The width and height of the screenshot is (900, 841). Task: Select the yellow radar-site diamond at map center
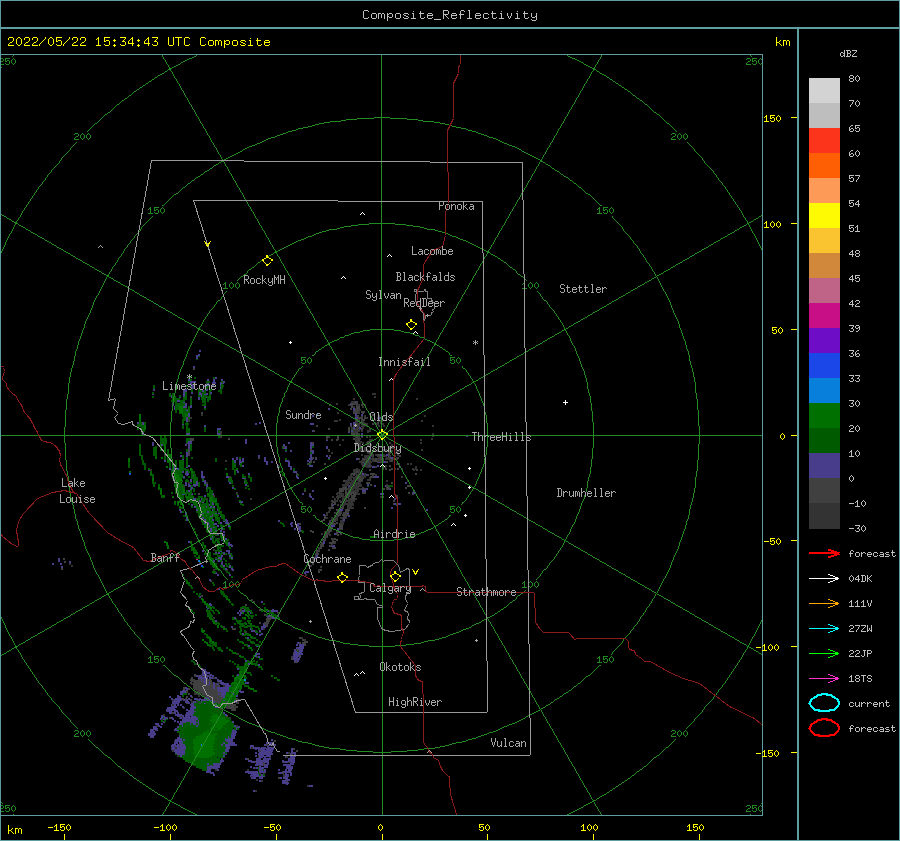382,435
